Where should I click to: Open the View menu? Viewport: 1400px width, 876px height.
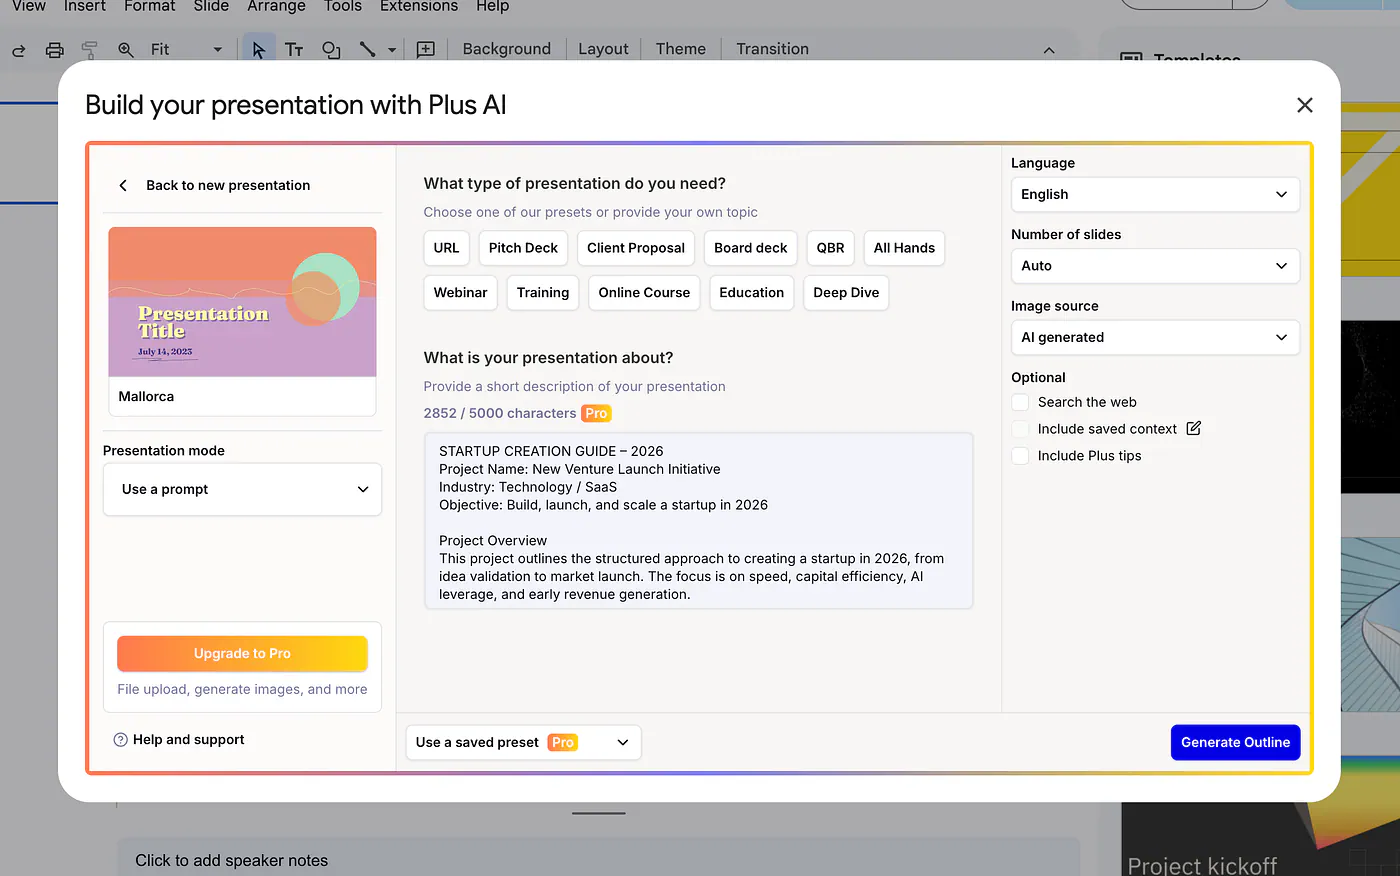(29, 6)
